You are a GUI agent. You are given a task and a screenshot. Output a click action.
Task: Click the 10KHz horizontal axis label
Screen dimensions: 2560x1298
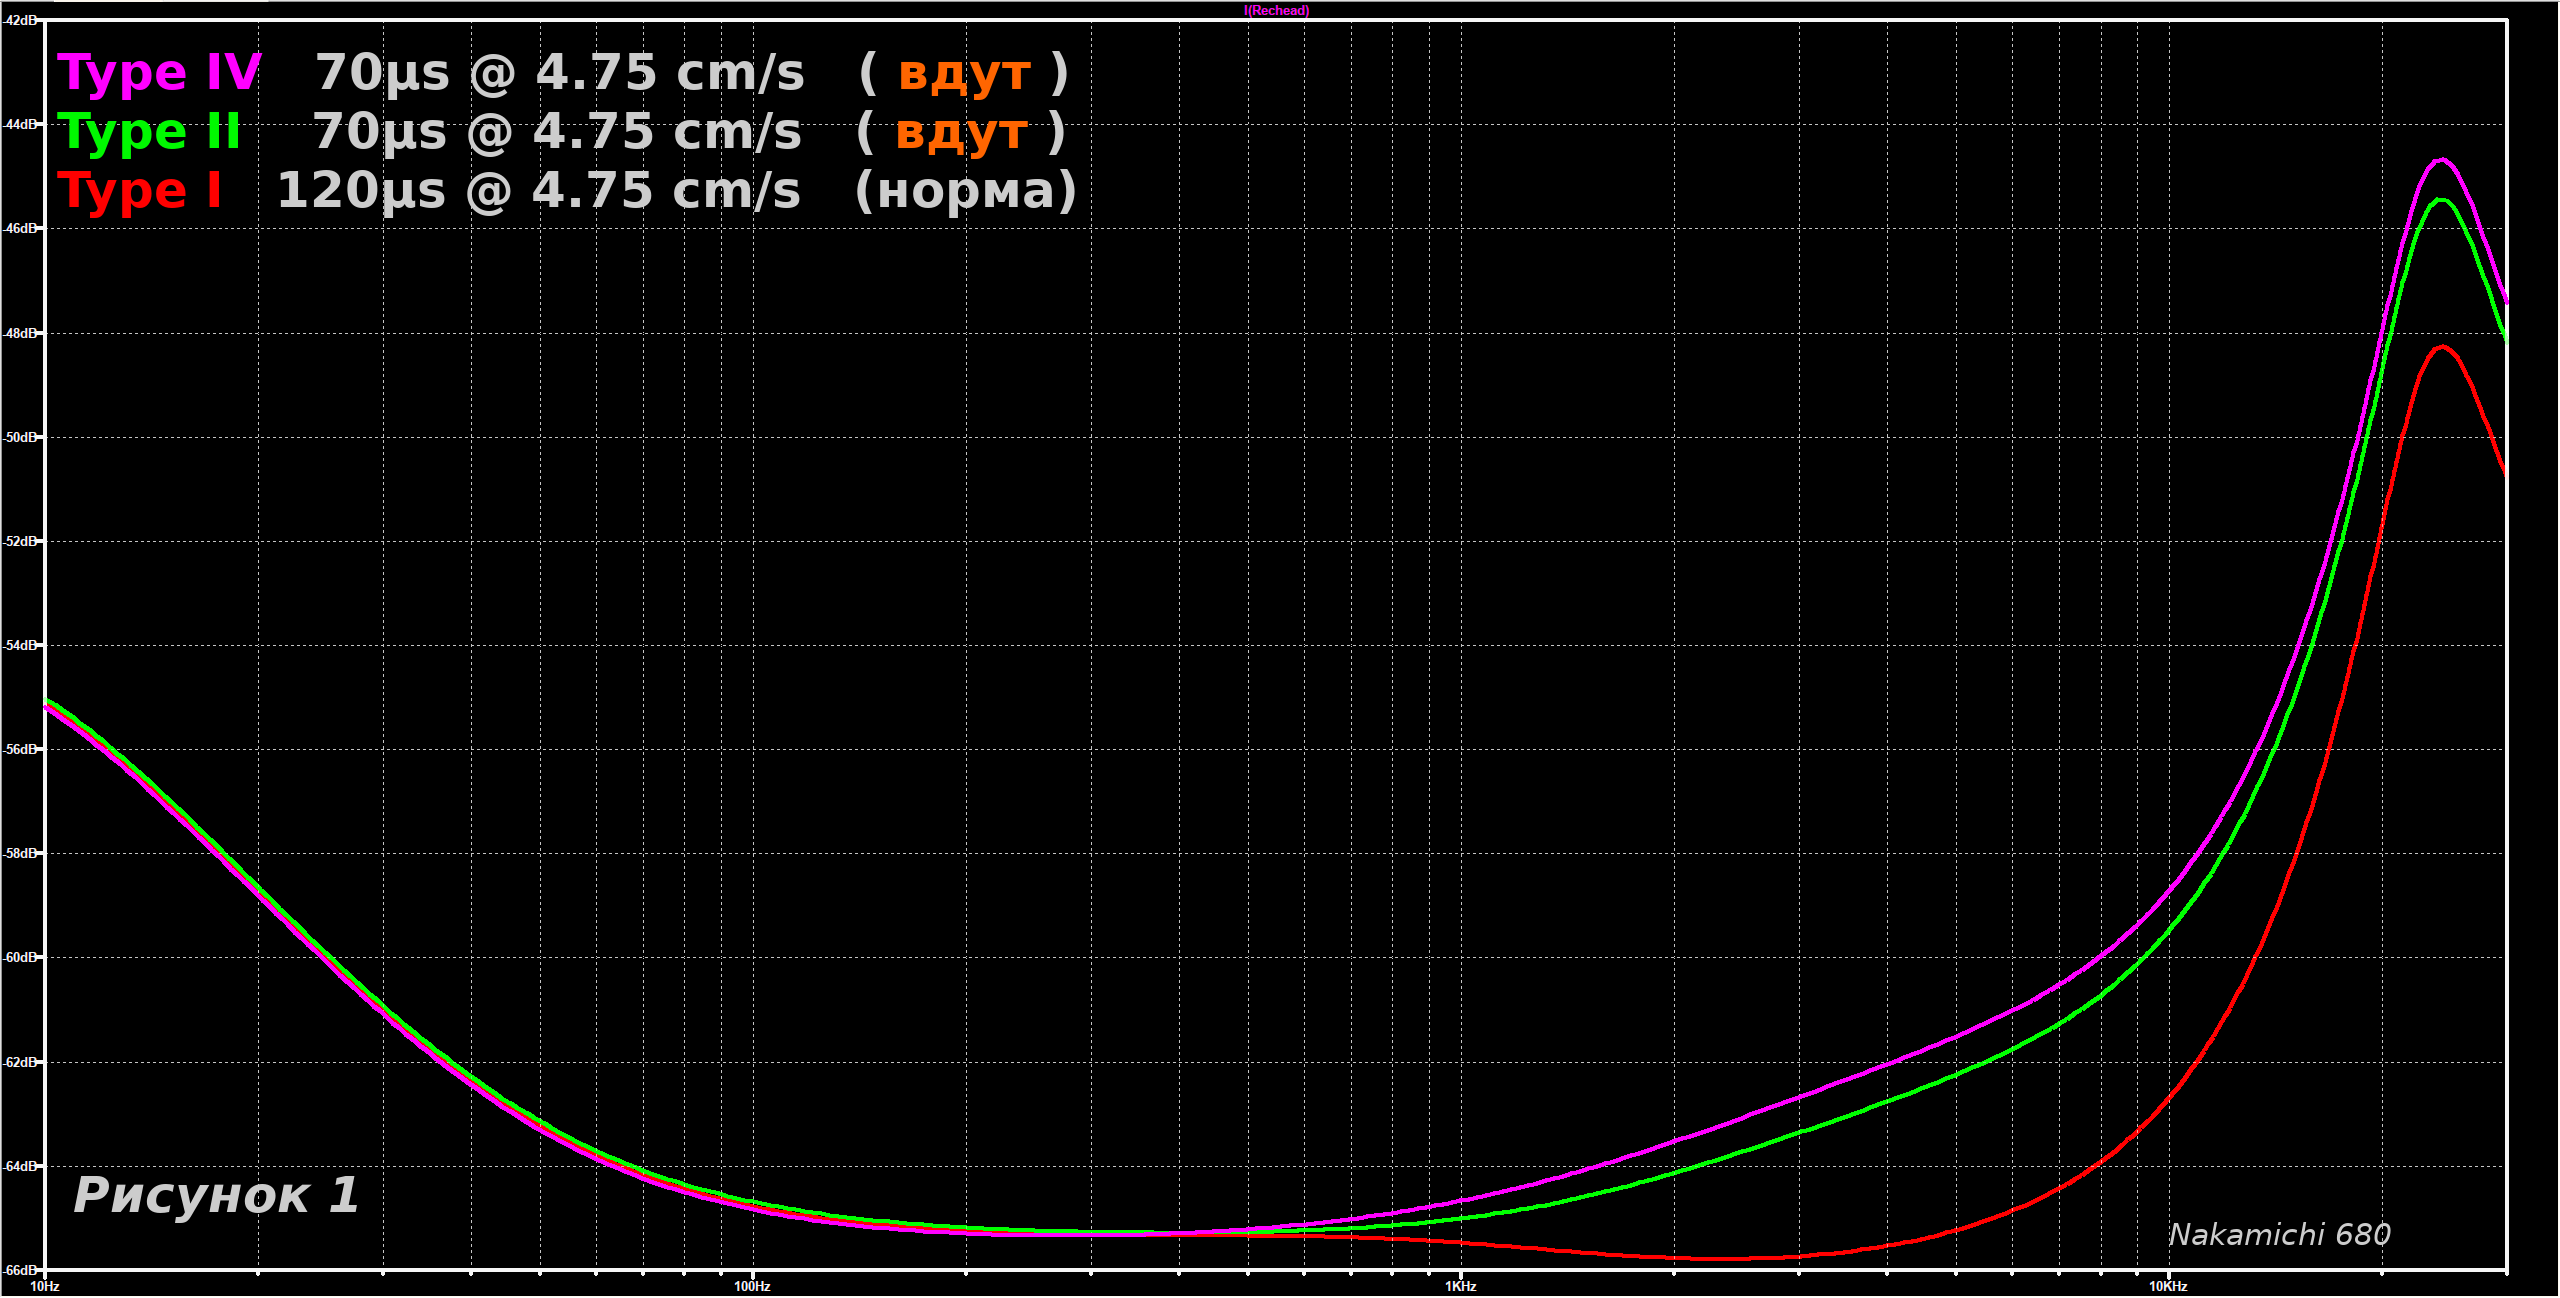coord(2167,1287)
